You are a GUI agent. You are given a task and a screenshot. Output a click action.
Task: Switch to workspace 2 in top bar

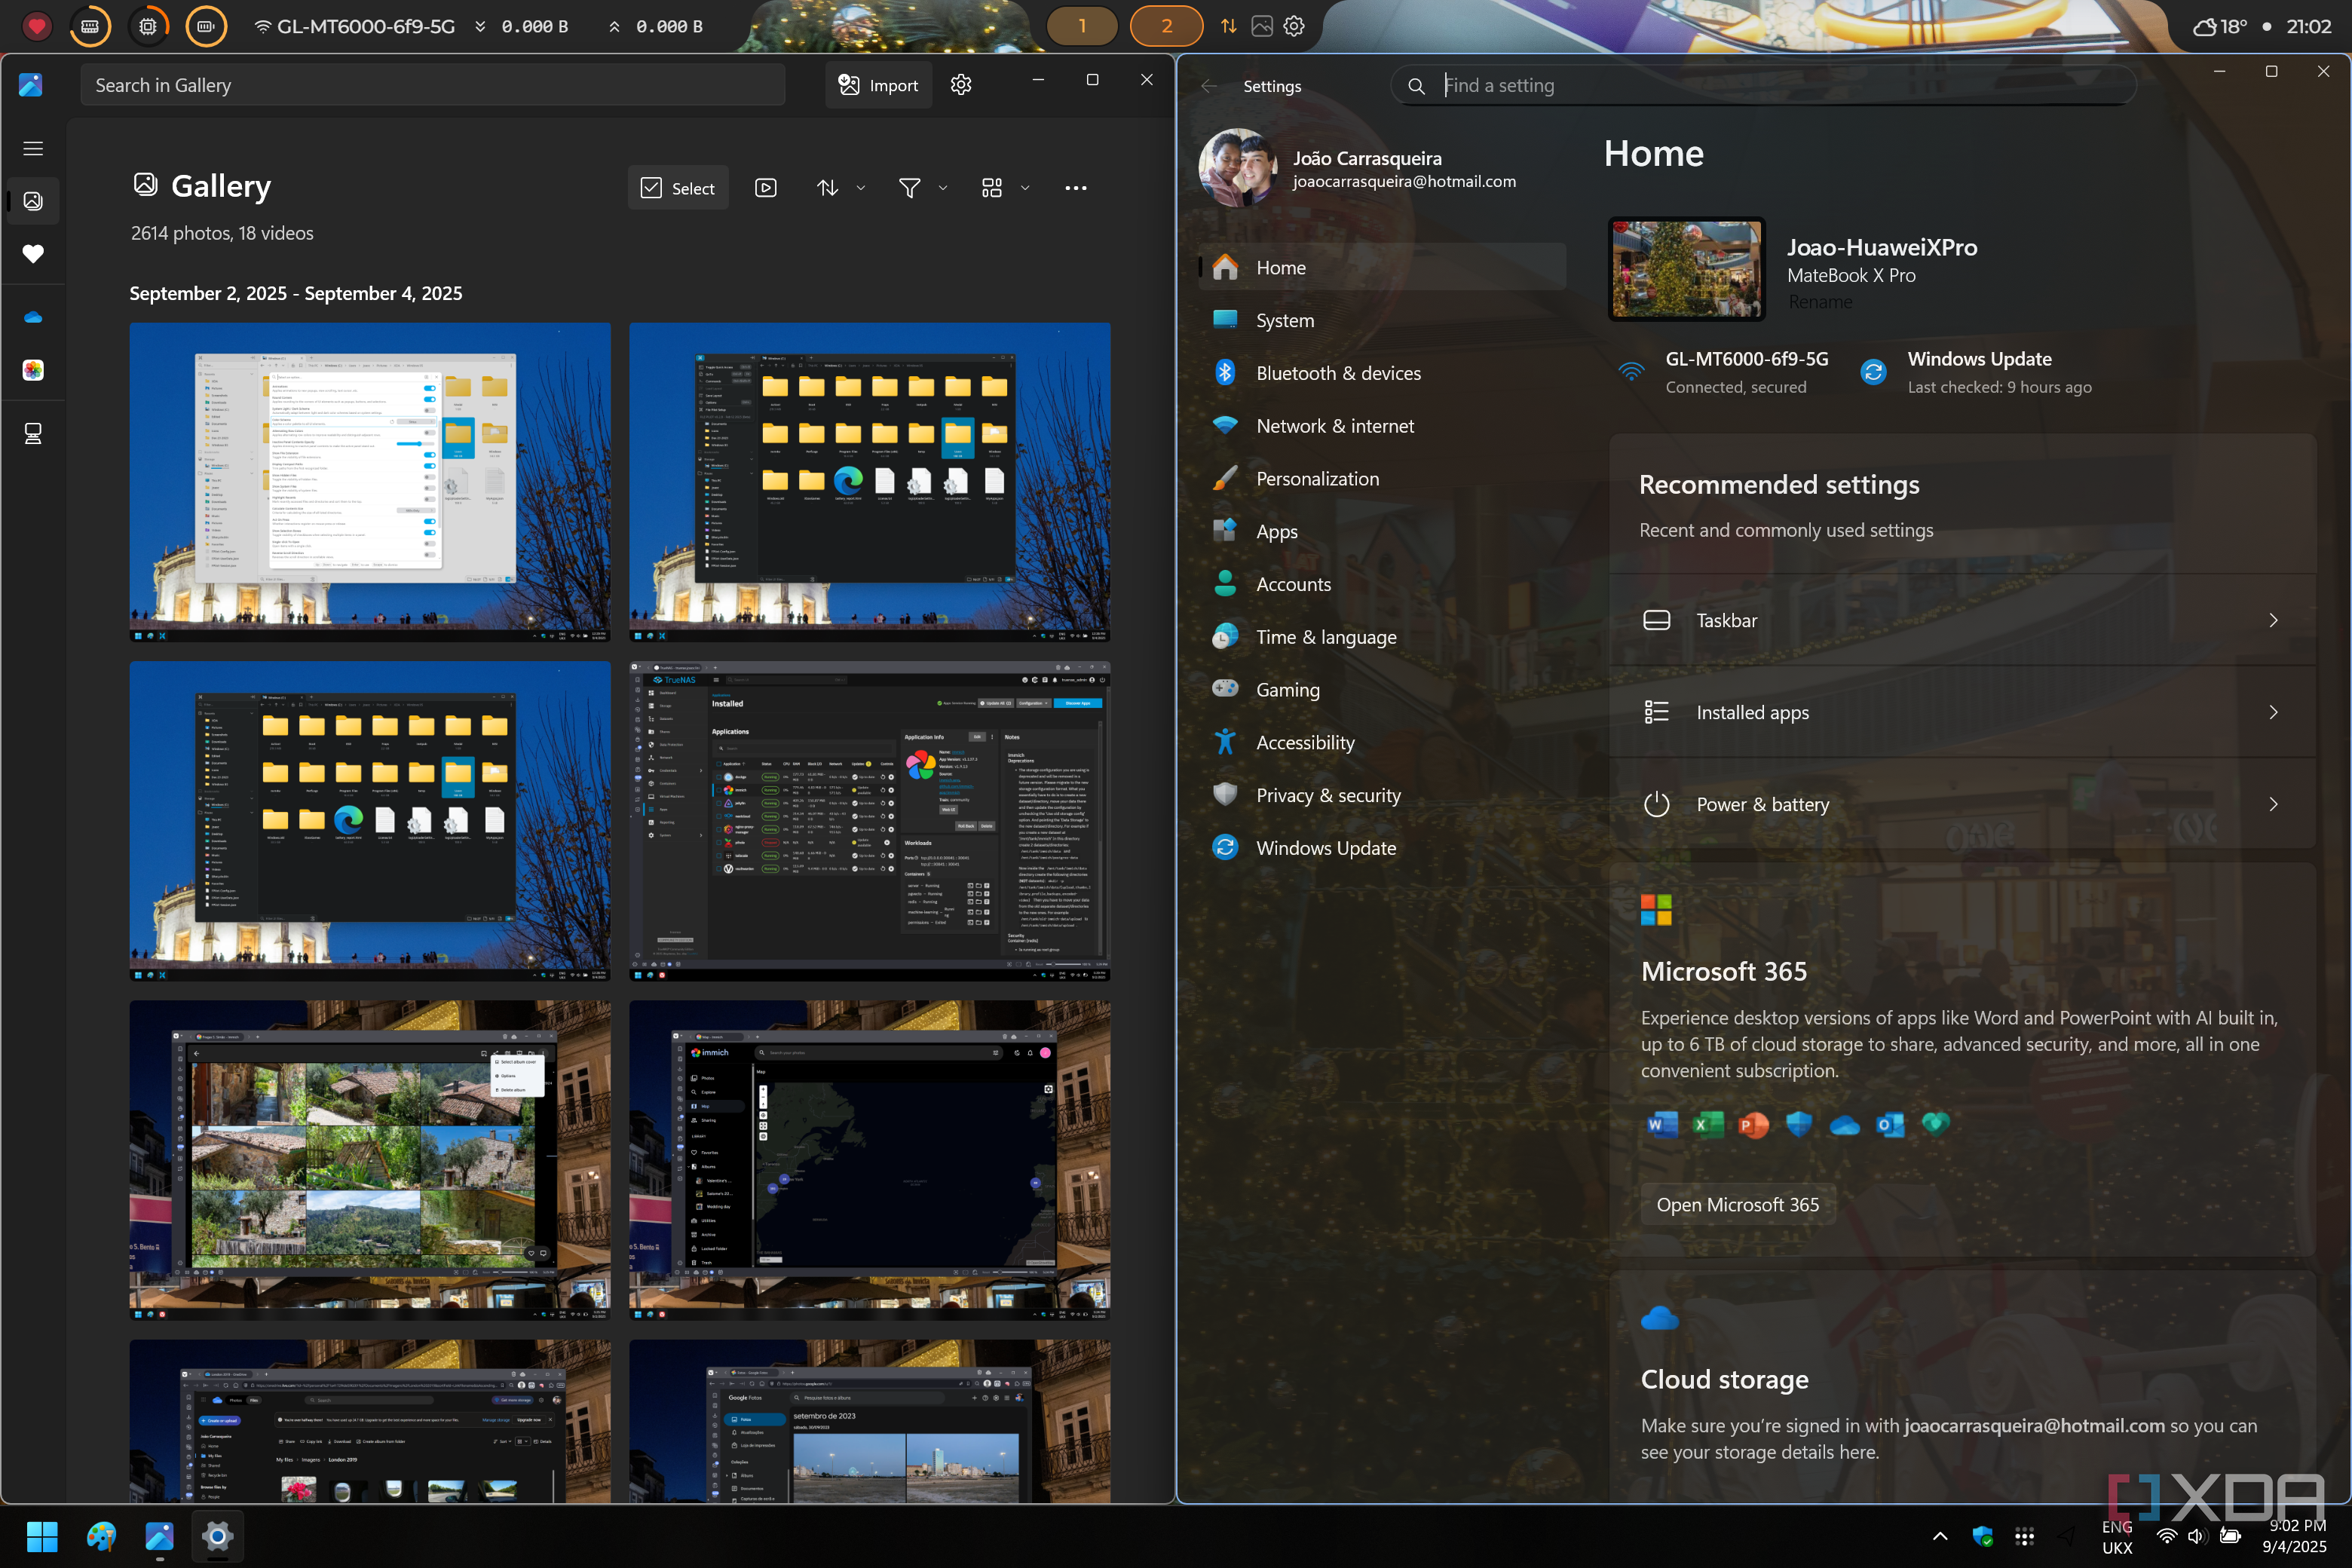[1166, 26]
